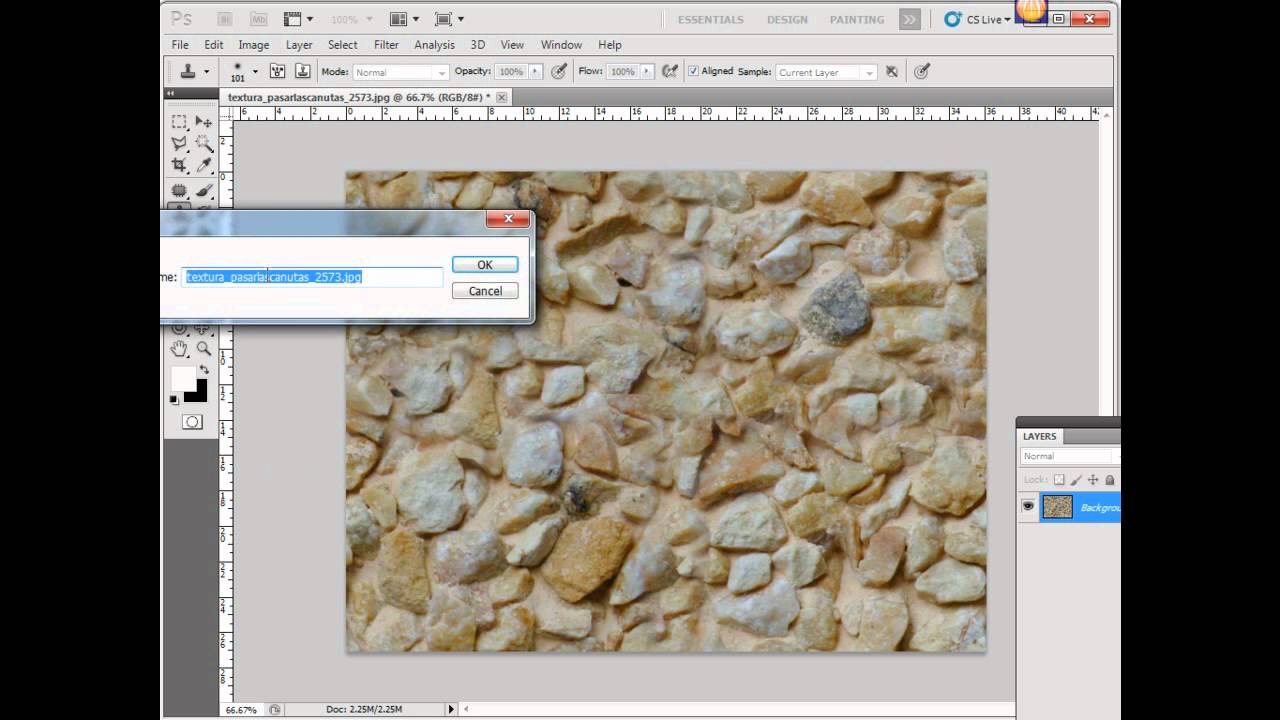This screenshot has width=1280, height=720.
Task: Switch to the Design workspace
Action: [787, 19]
